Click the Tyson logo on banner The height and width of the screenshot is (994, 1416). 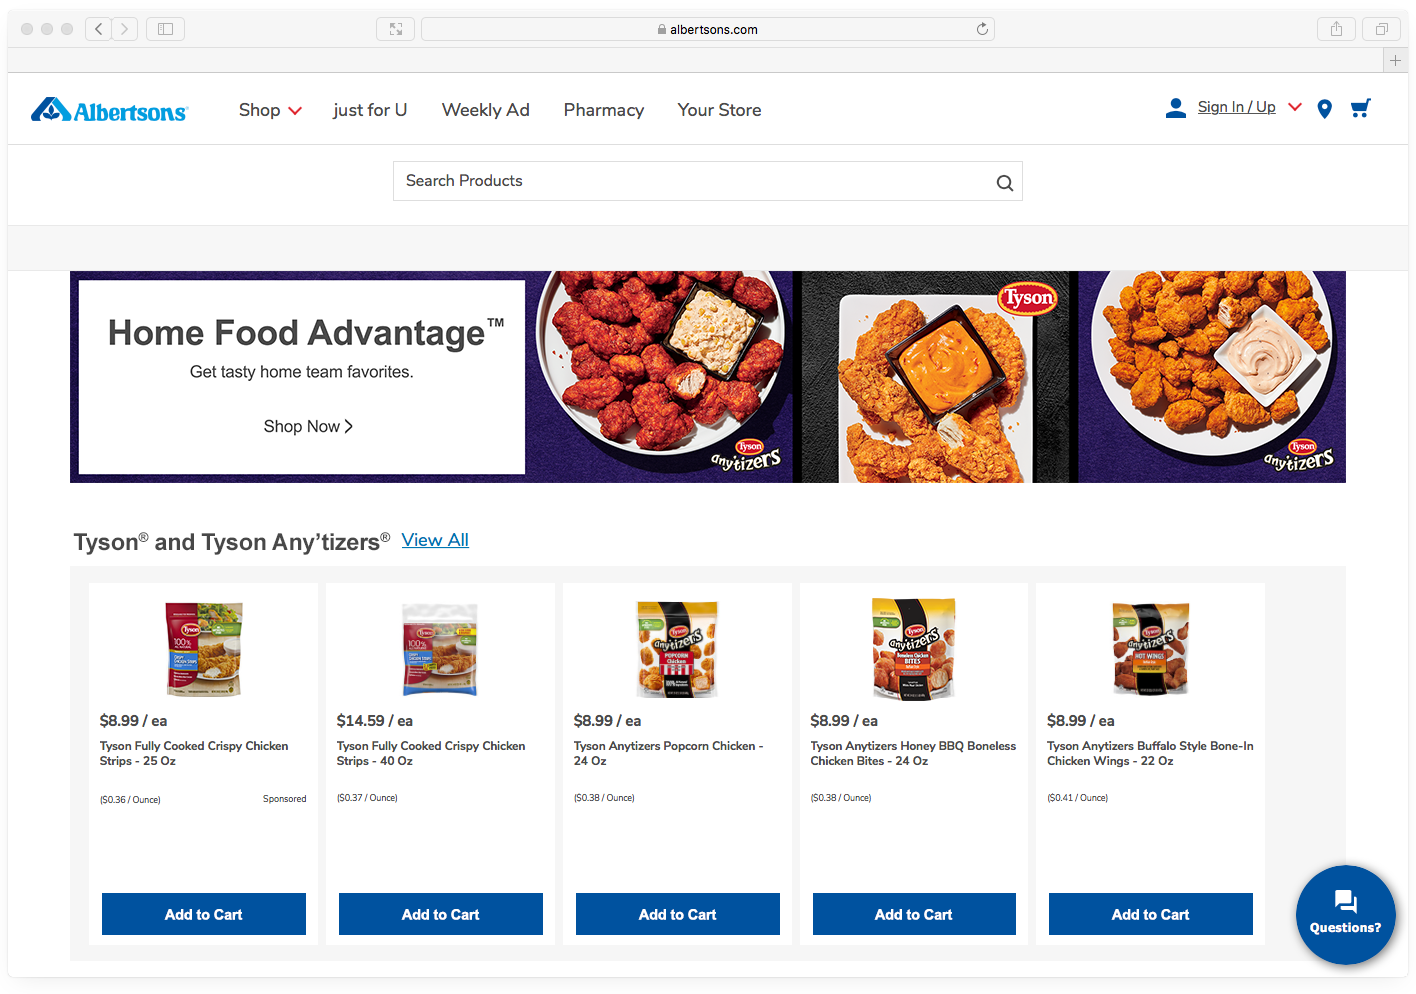click(x=1029, y=298)
